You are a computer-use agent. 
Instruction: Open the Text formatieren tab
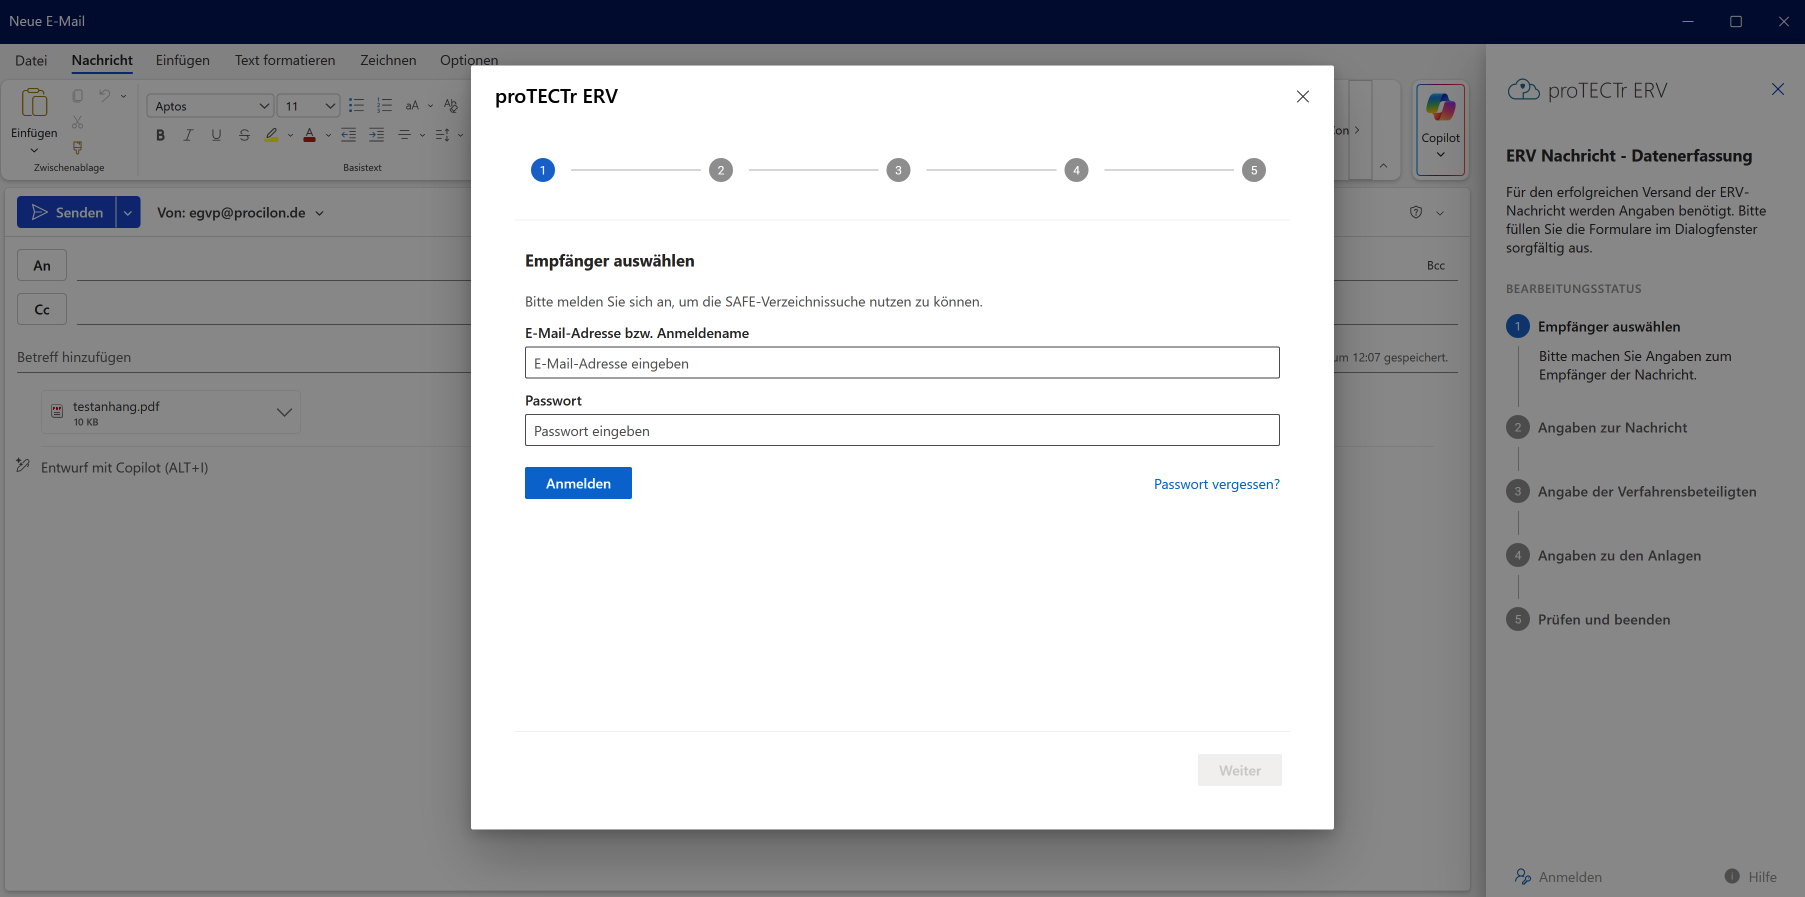[285, 60]
